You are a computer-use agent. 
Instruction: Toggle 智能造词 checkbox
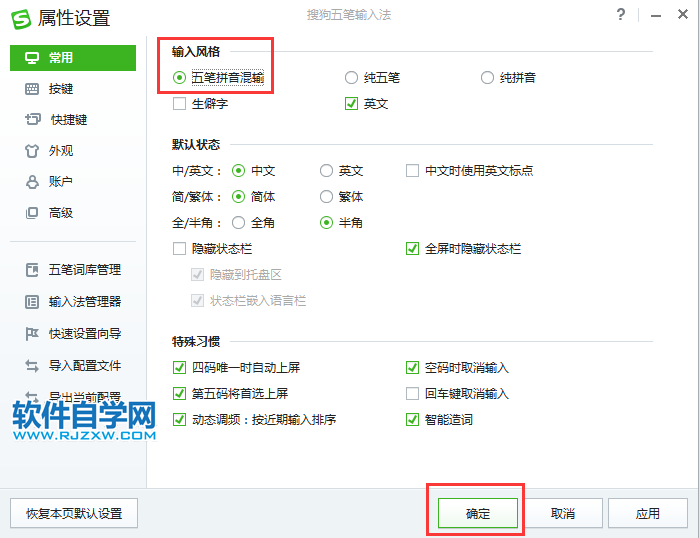click(412, 420)
